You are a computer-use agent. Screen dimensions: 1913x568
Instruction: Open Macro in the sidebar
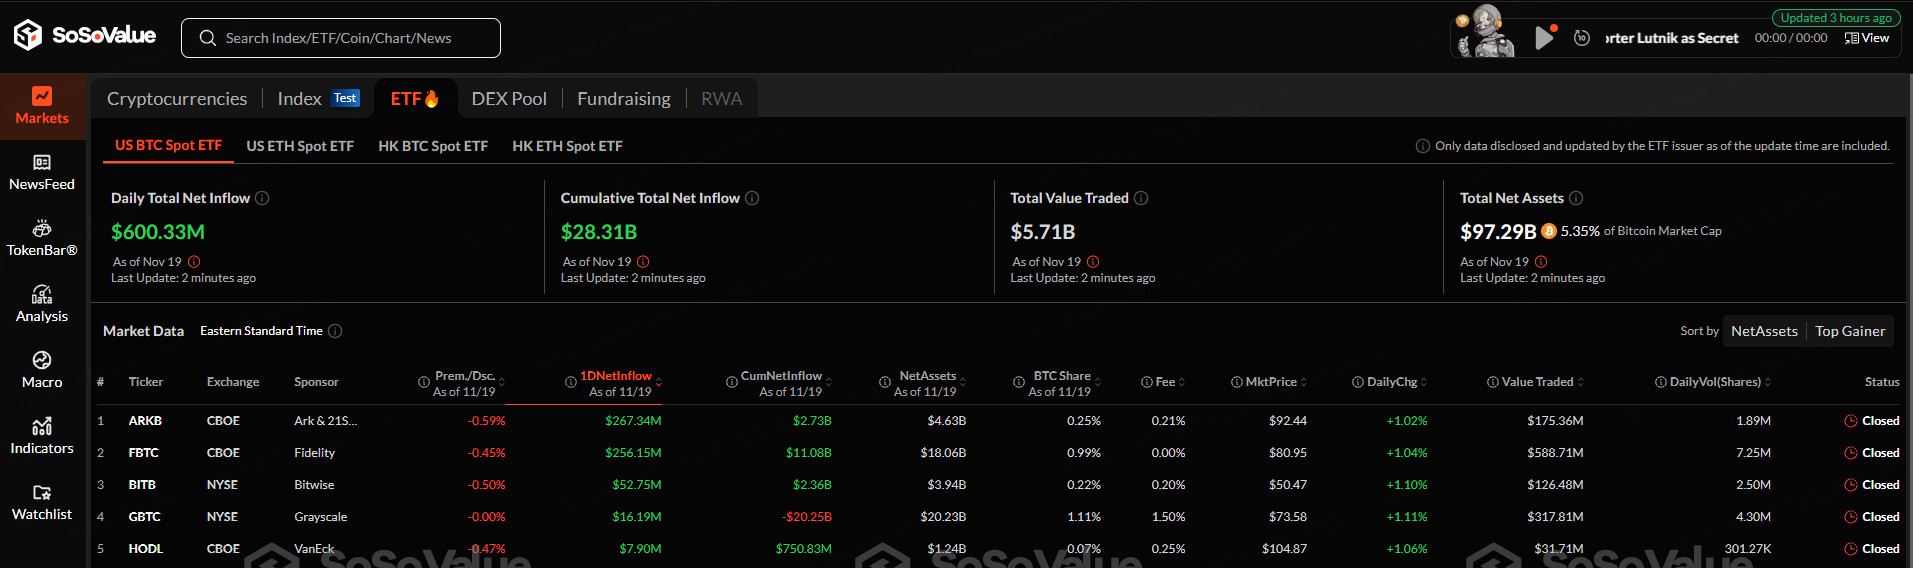tap(42, 370)
